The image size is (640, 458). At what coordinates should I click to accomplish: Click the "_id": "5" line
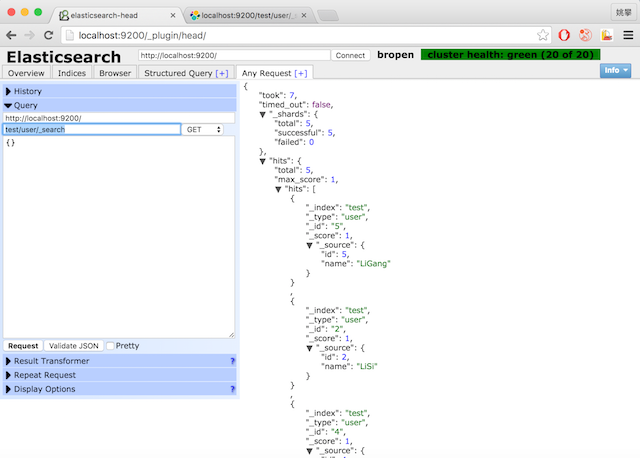[x=326, y=227]
